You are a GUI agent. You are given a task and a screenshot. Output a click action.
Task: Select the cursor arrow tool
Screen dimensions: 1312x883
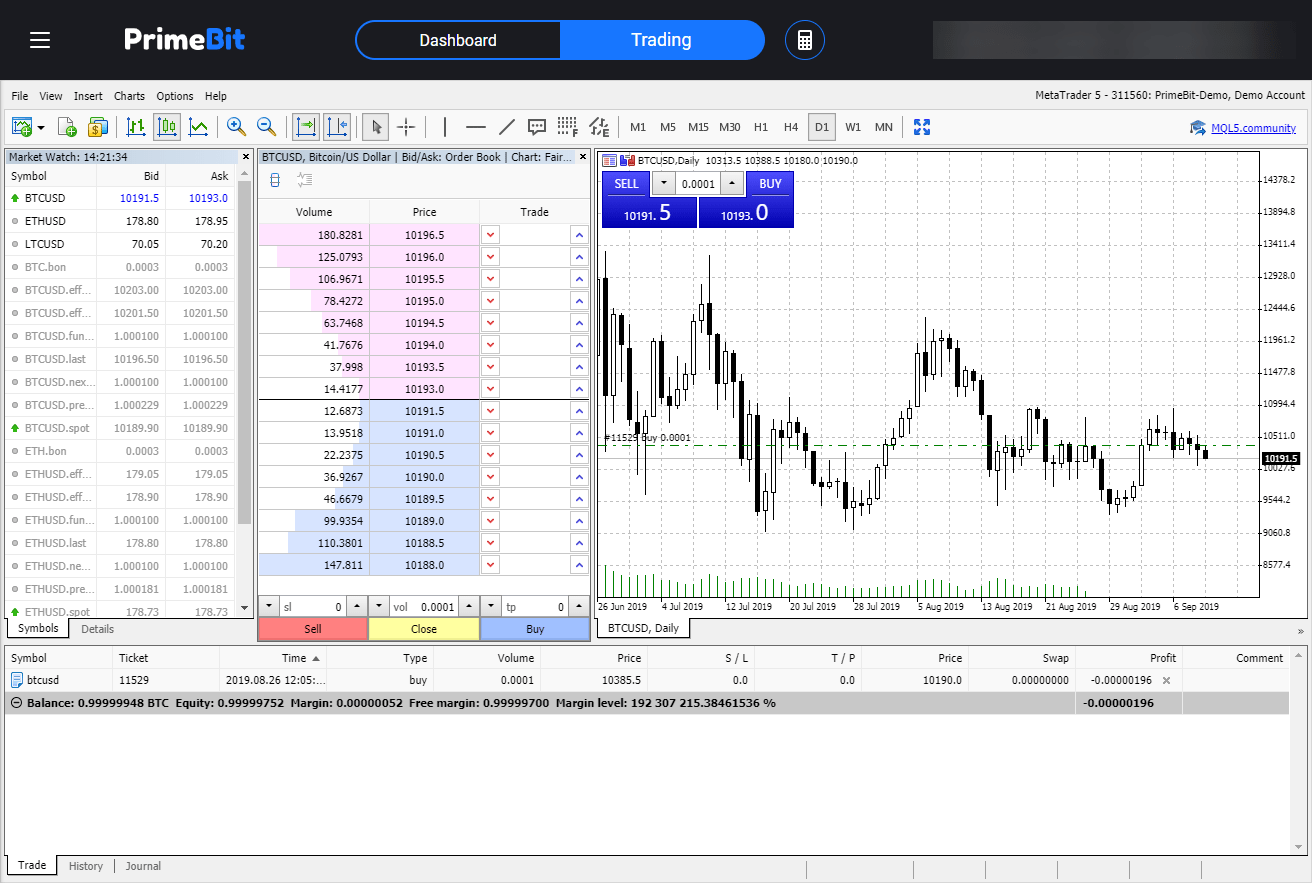pos(376,127)
